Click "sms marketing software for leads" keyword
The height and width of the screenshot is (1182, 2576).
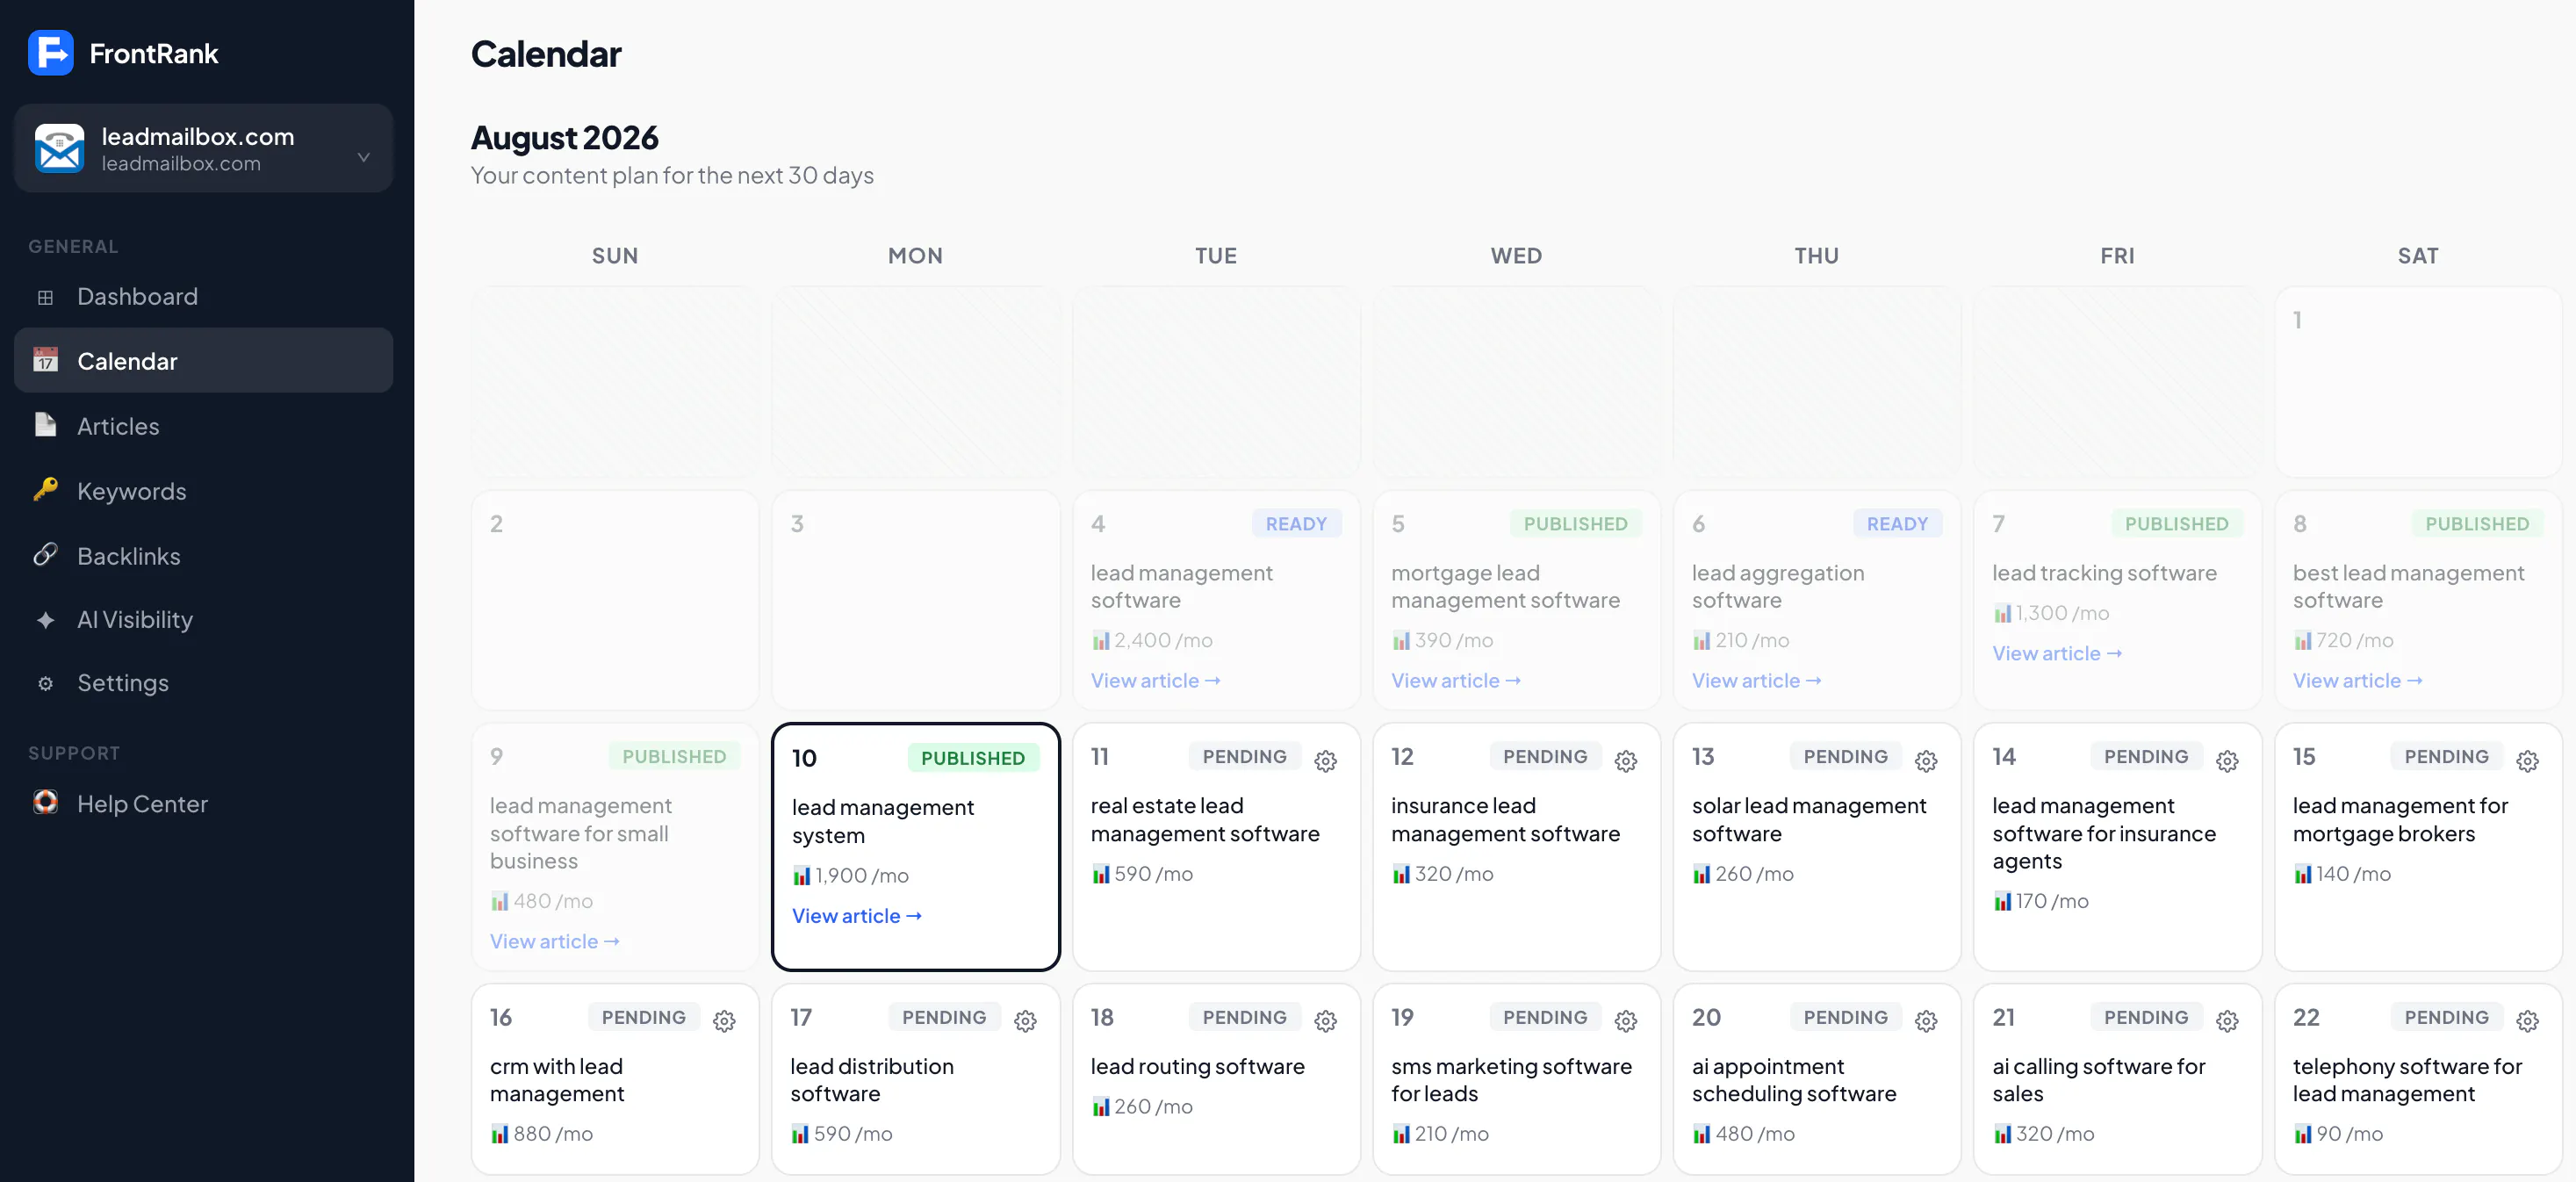[1511, 1080]
